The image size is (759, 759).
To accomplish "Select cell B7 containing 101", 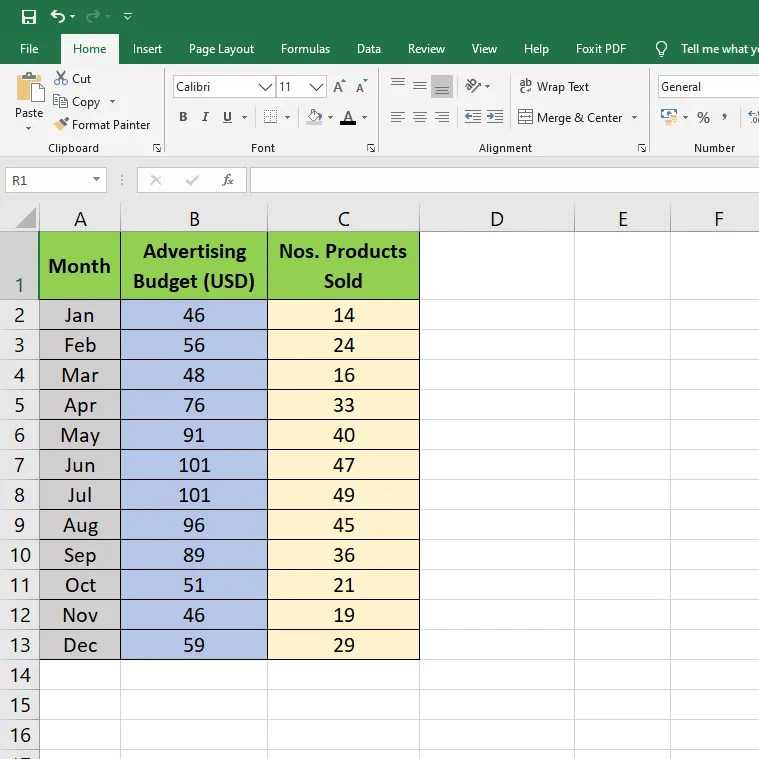I will click(194, 465).
